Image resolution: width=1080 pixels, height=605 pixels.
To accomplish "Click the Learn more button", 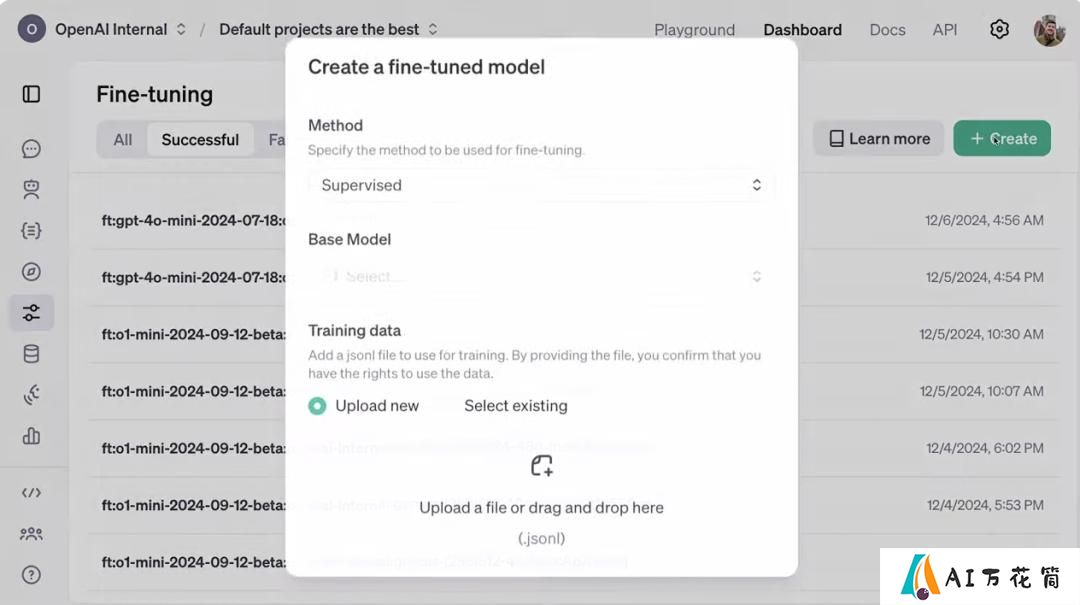I will click(879, 139).
